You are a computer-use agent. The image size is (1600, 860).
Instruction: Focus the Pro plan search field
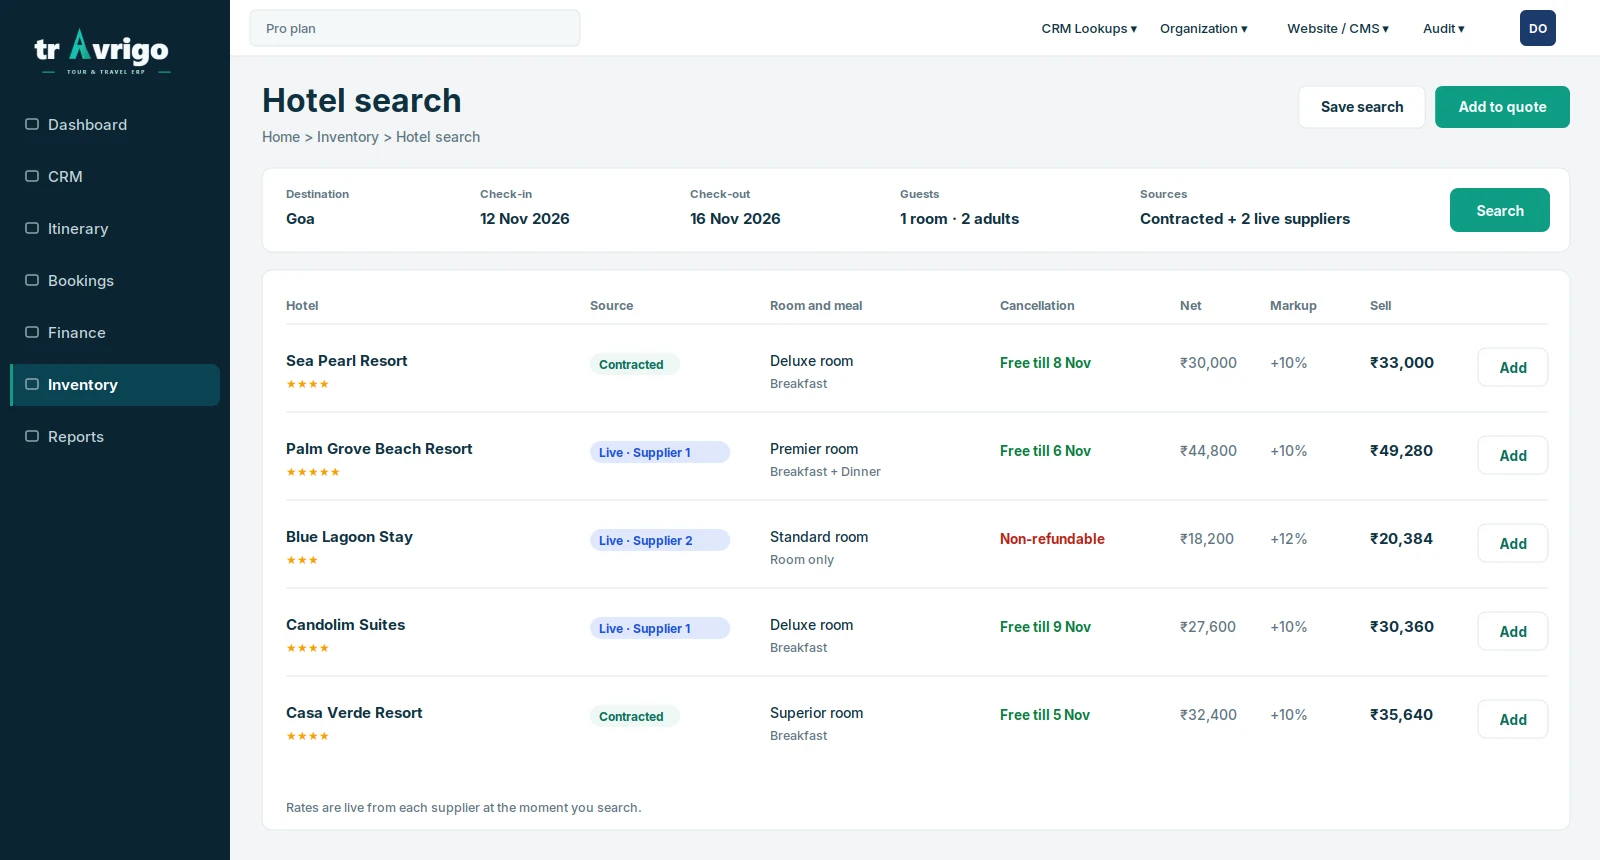click(x=415, y=28)
